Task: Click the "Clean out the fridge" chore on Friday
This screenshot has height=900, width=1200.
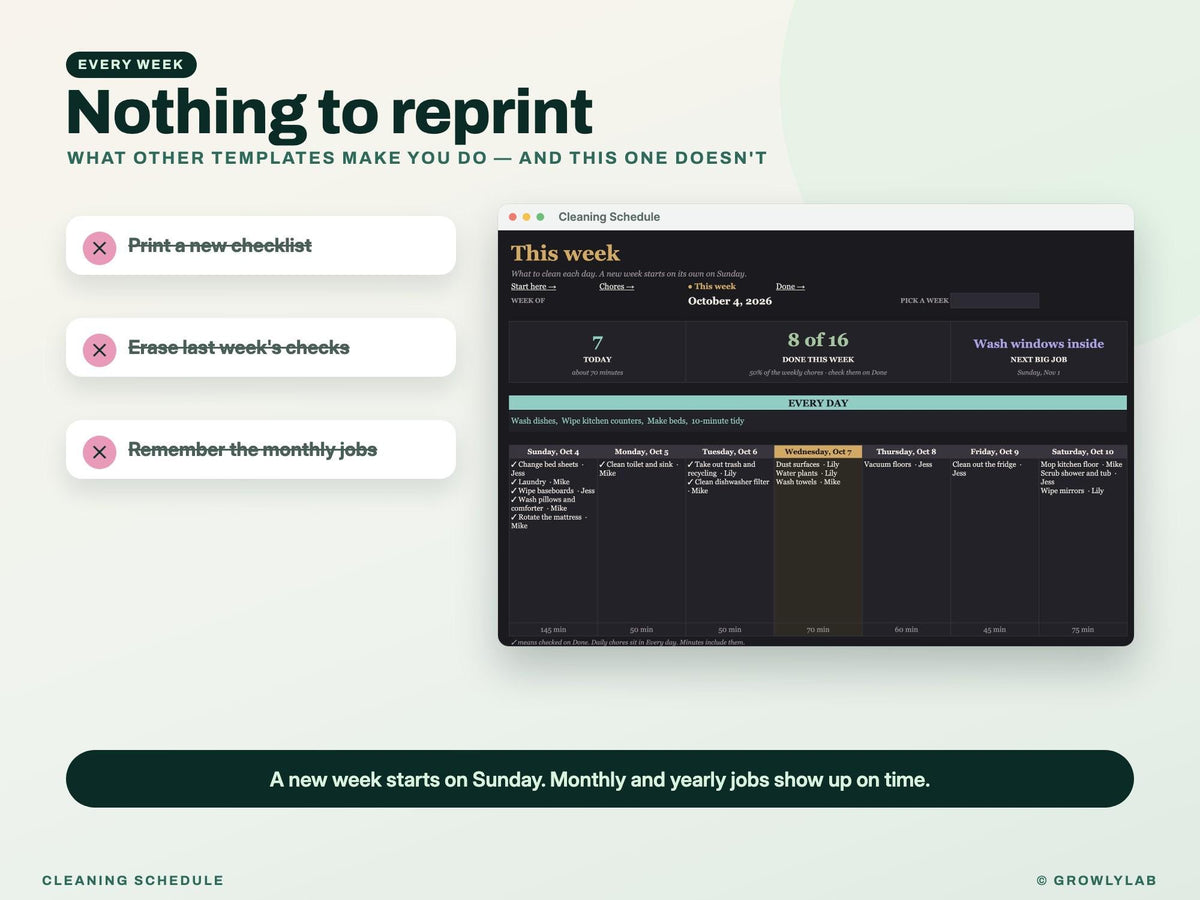Action: (x=987, y=469)
